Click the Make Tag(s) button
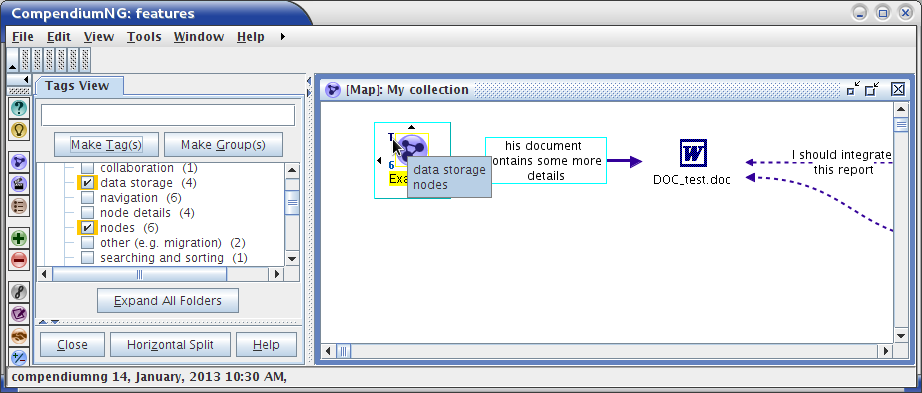This screenshot has width=922, height=393. click(106, 145)
